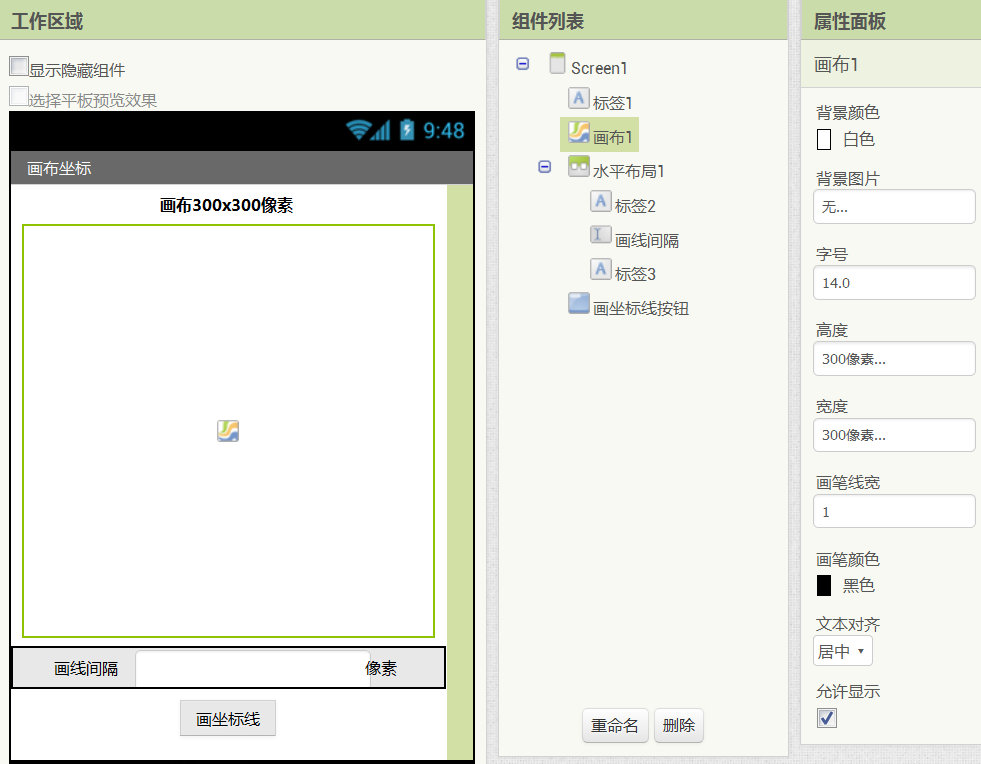This screenshot has width=981, height=764.
Task: Click the 工作区域 panel header
Action: coord(243,20)
